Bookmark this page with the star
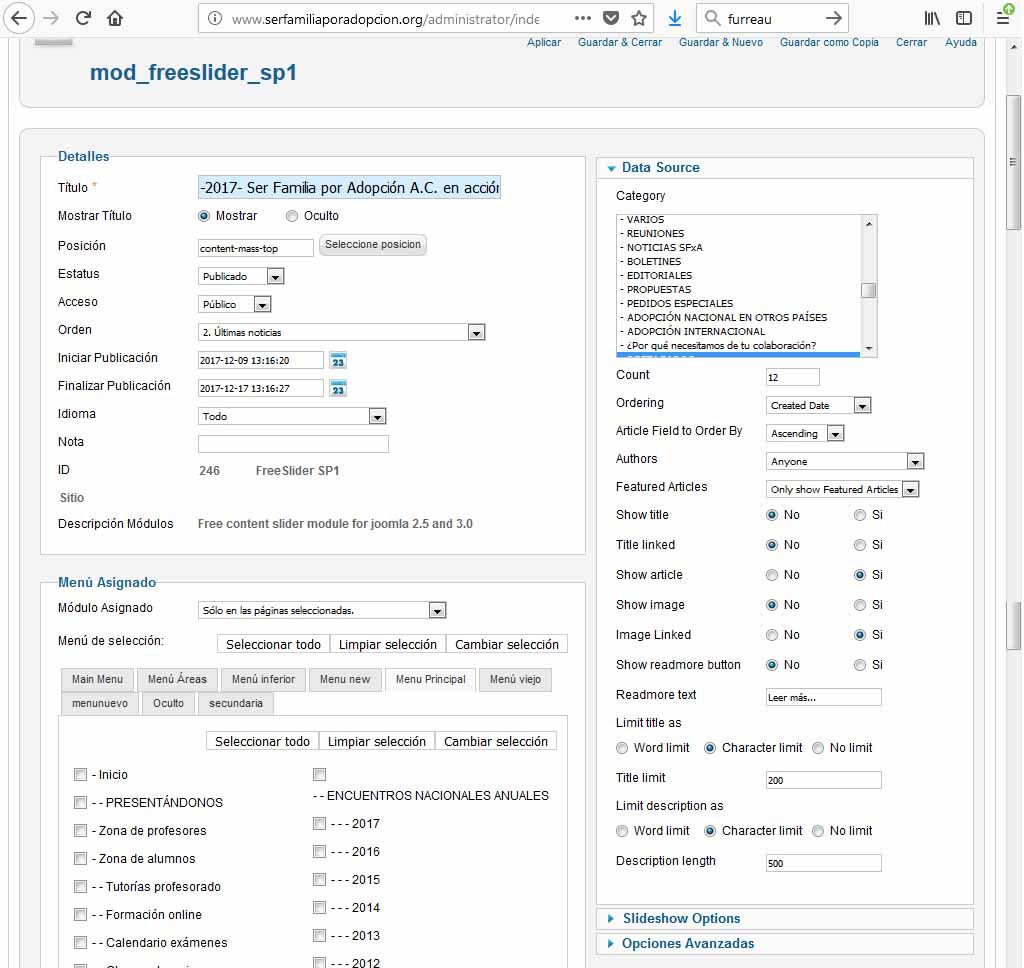Image resolution: width=1024 pixels, height=968 pixels. tap(639, 18)
